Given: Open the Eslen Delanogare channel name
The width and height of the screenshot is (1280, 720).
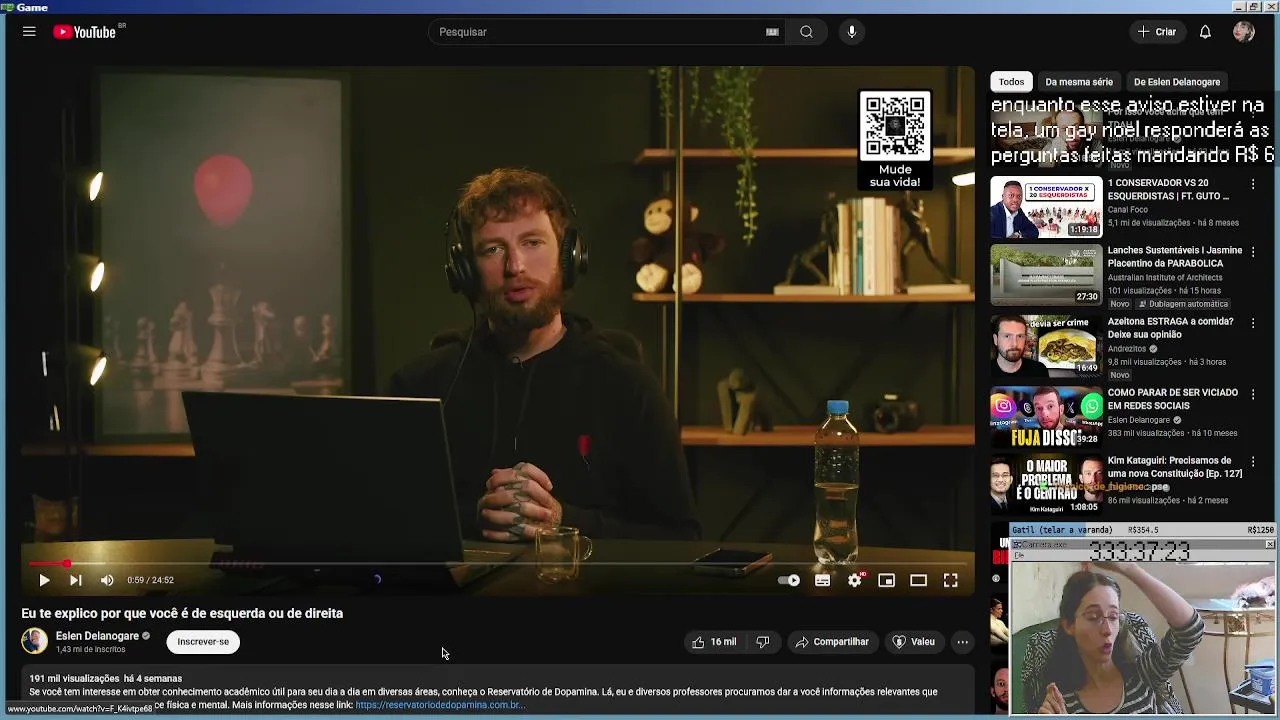Looking at the screenshot, I should click(97, 636).
